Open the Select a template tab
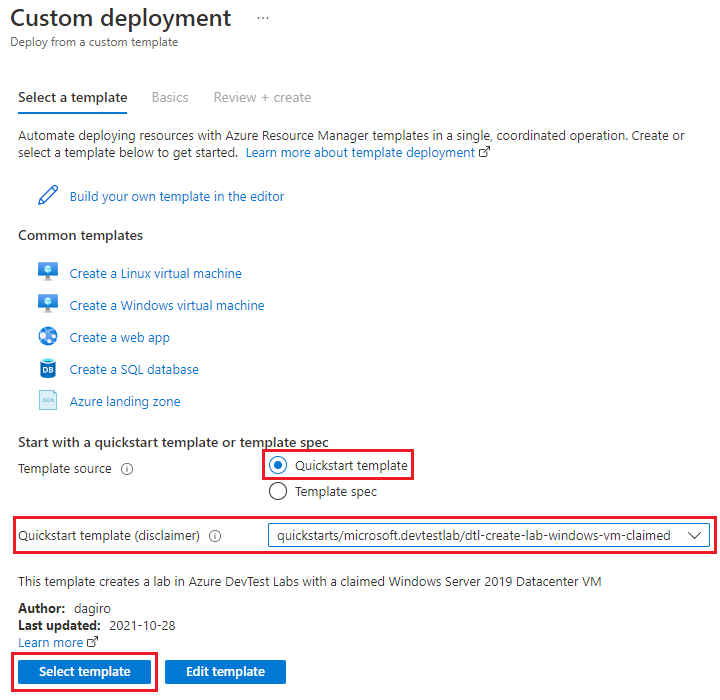This screenshot has height=700, width=720. click(x=73, y=97)
